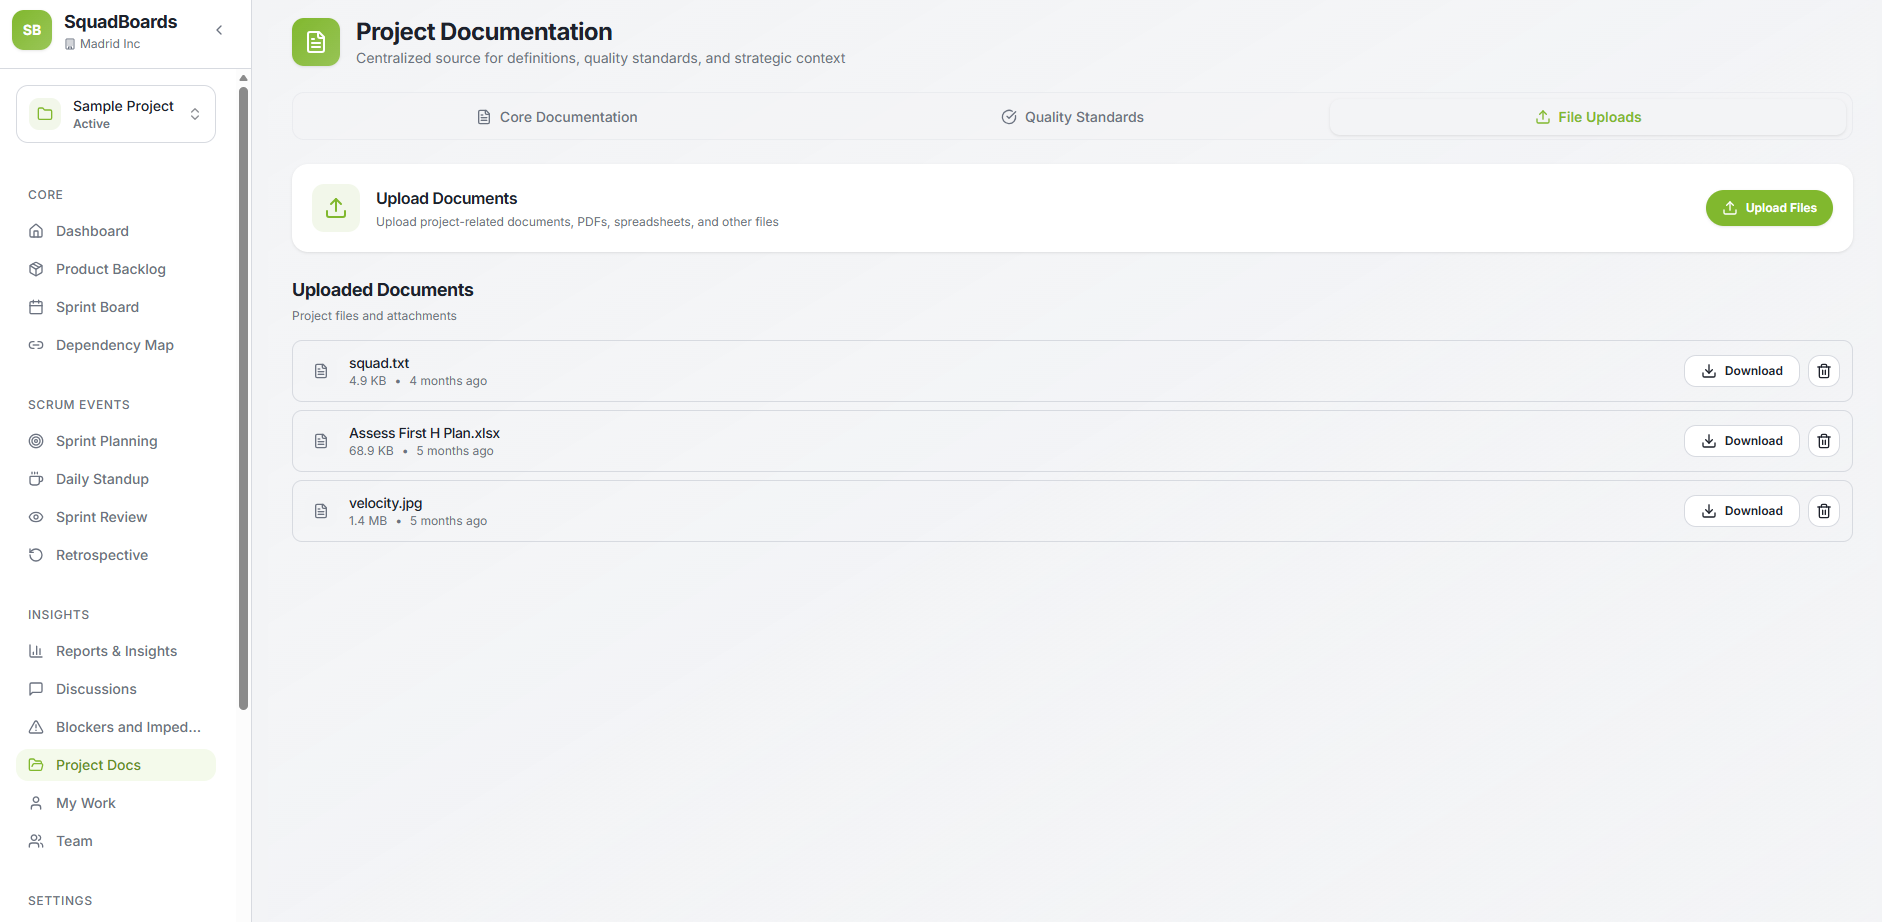Viewport: 1882px width, 922px height.
Task: Click the My Work person icon
Action: click(36, 803)
